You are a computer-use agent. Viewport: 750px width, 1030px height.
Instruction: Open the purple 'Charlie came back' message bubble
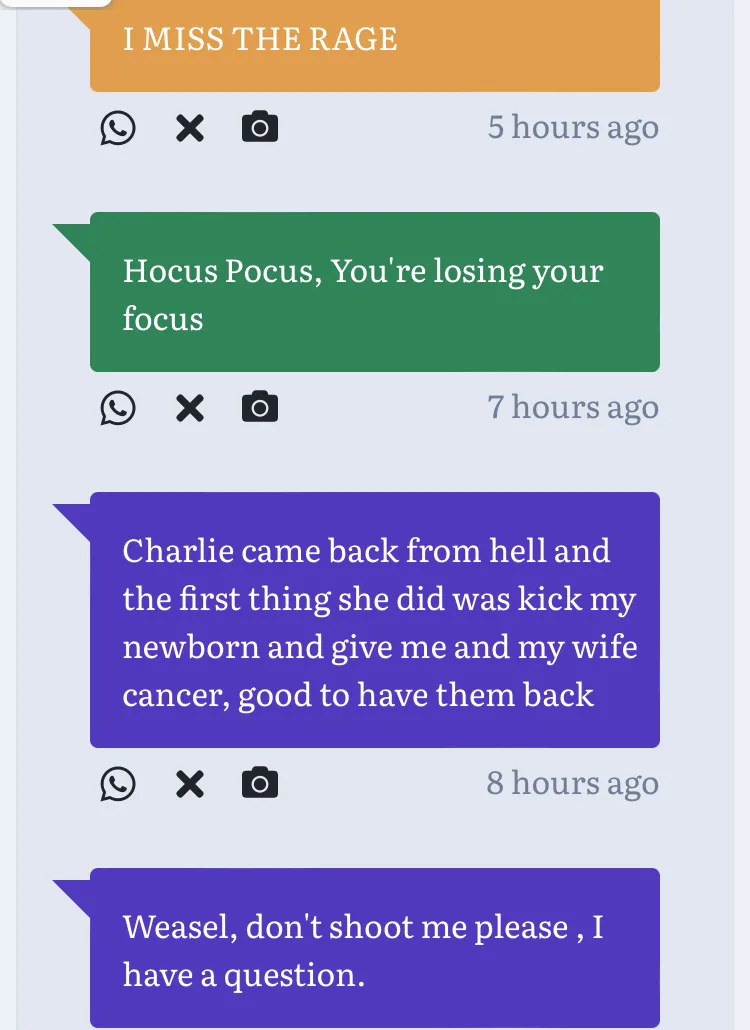[x=374, y=620]
